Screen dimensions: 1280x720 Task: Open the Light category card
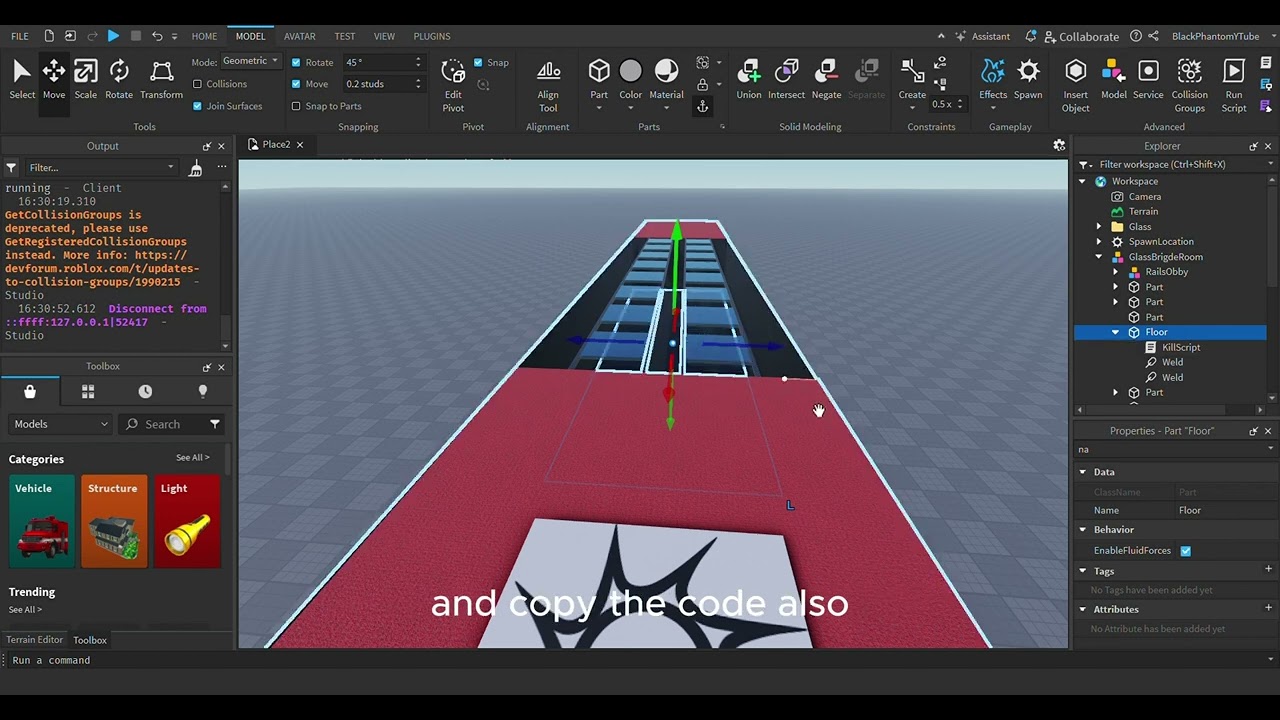pyautogui.click(x=188, y=522)
